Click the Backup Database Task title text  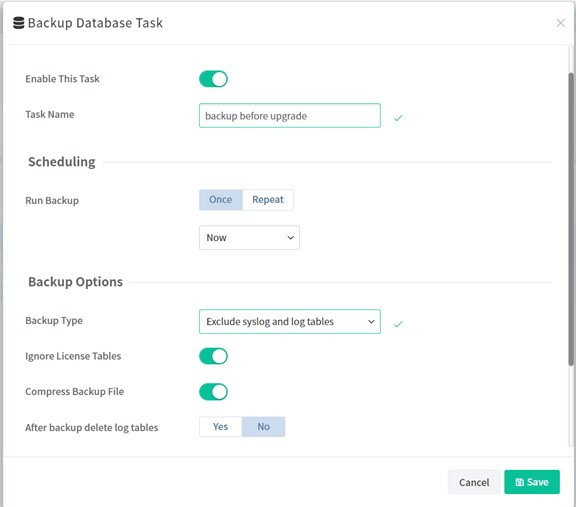[95, 23]
